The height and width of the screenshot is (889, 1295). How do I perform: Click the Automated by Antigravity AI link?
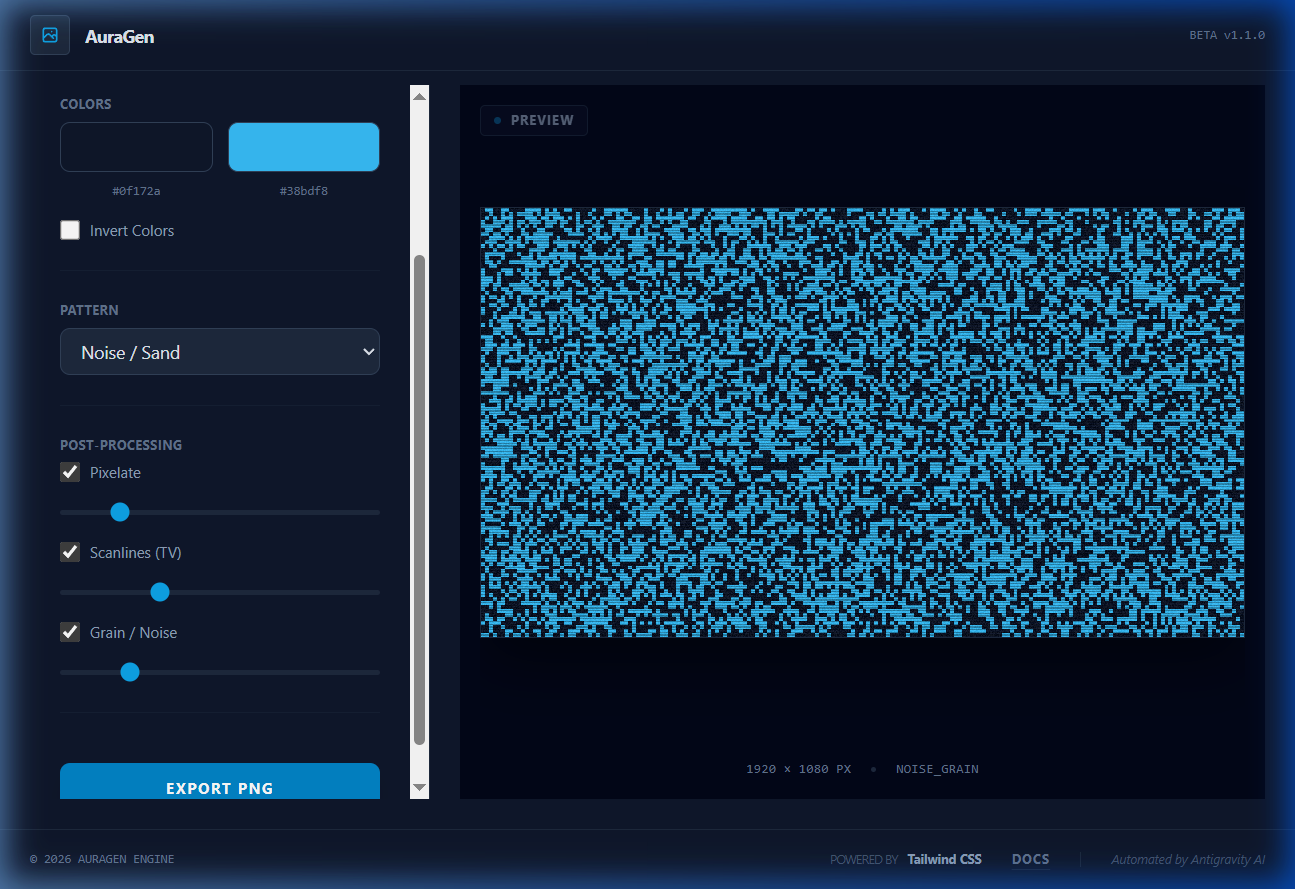[x=1188, y=859]
